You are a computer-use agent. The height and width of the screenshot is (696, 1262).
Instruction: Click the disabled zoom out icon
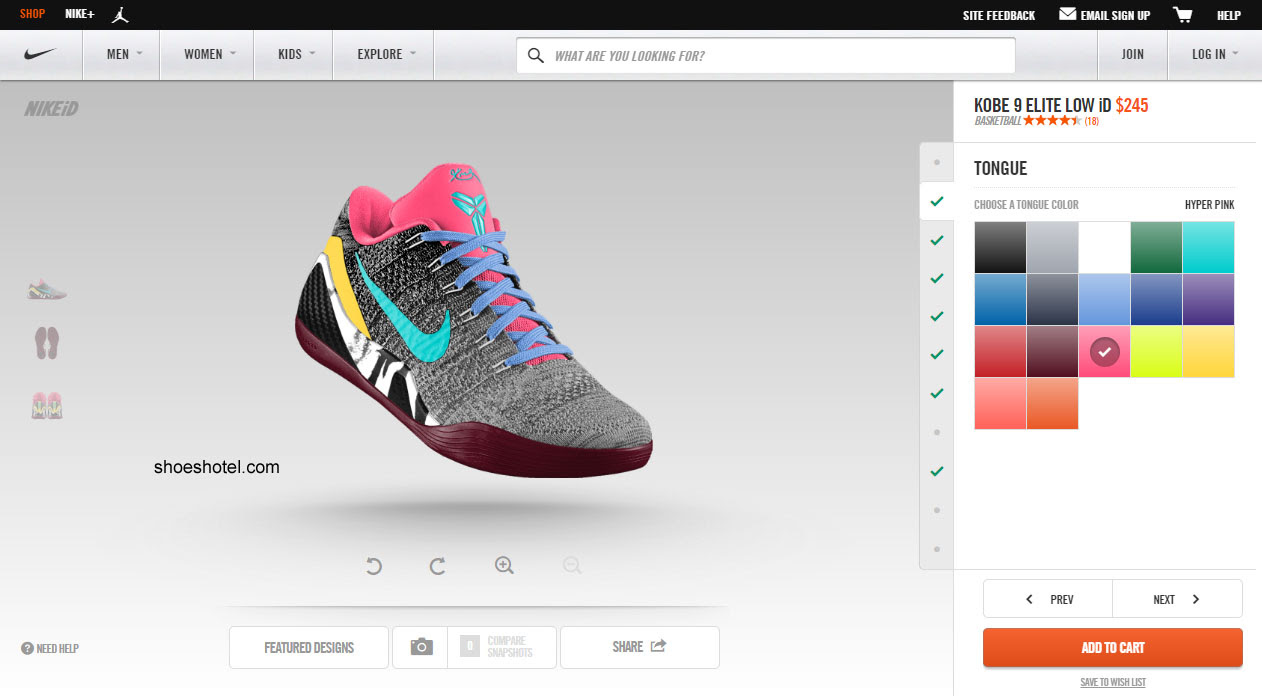click(572, 566)
